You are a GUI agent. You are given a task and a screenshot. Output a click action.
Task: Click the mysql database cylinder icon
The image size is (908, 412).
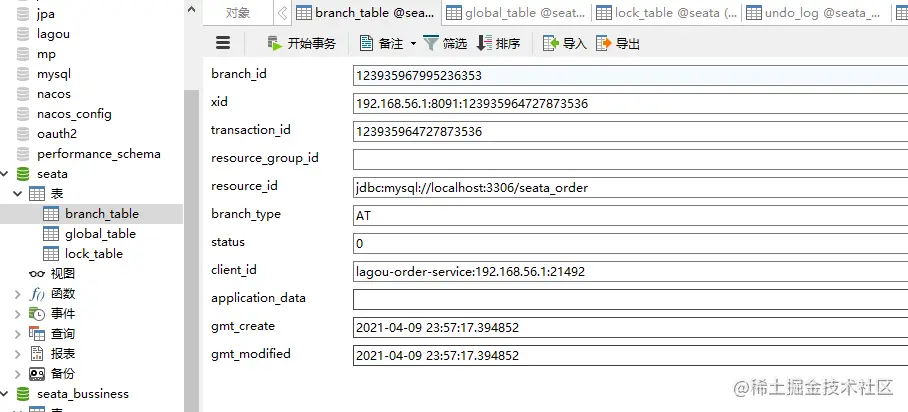[23, 74]
